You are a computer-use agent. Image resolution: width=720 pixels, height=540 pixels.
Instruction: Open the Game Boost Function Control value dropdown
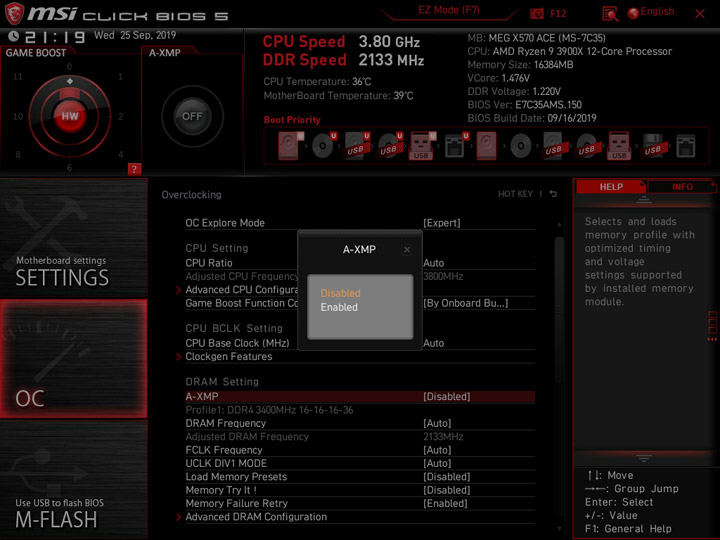pyautogui.click(x=466, y=303)
